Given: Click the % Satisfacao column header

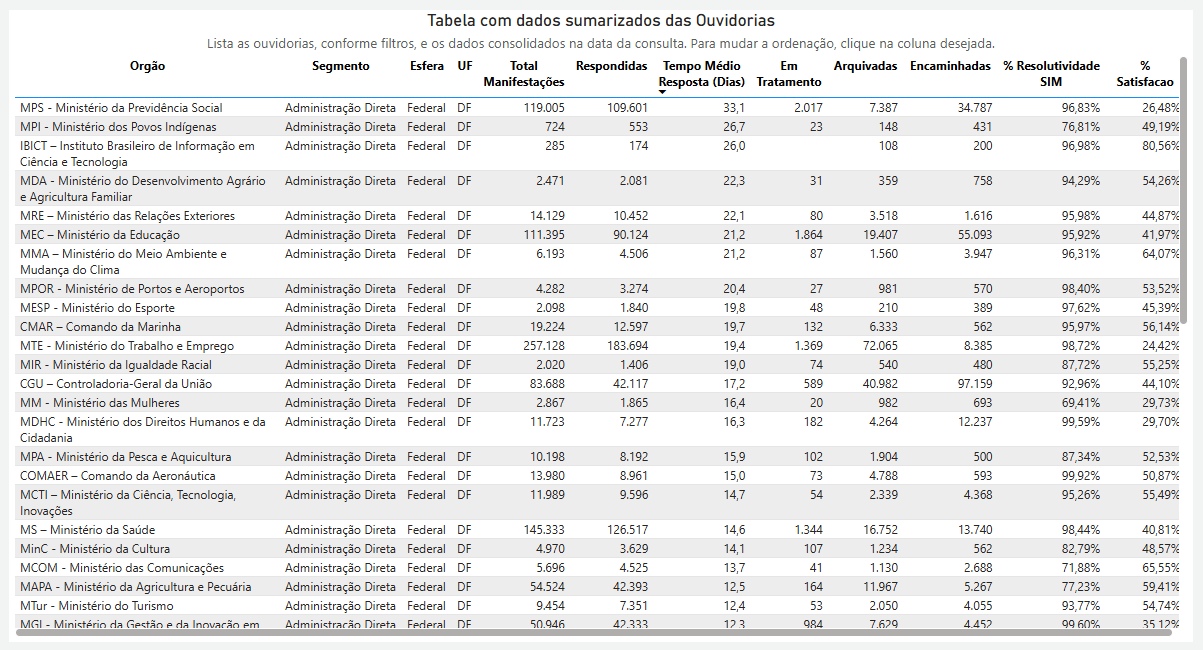Looking at the screenshot, I should (x=1145, y=74).
